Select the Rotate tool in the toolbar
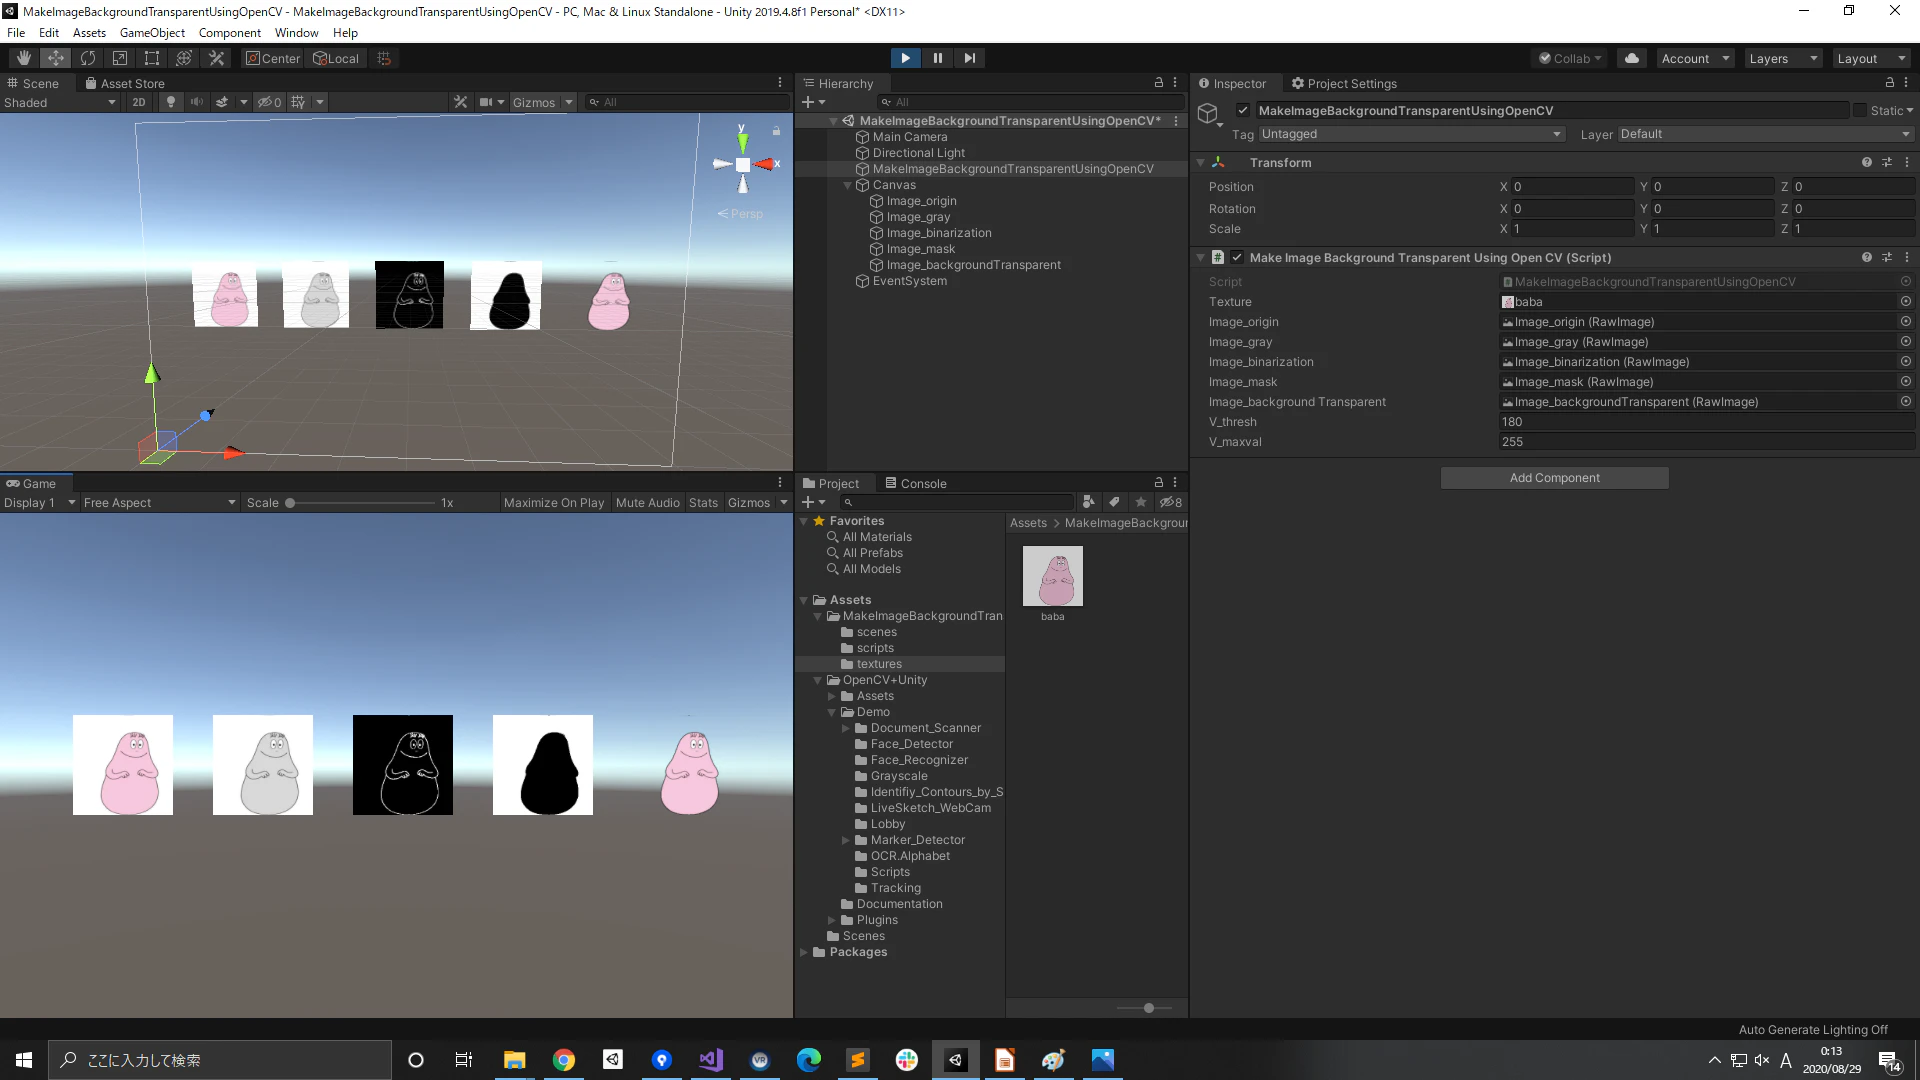 coord(88,58)
